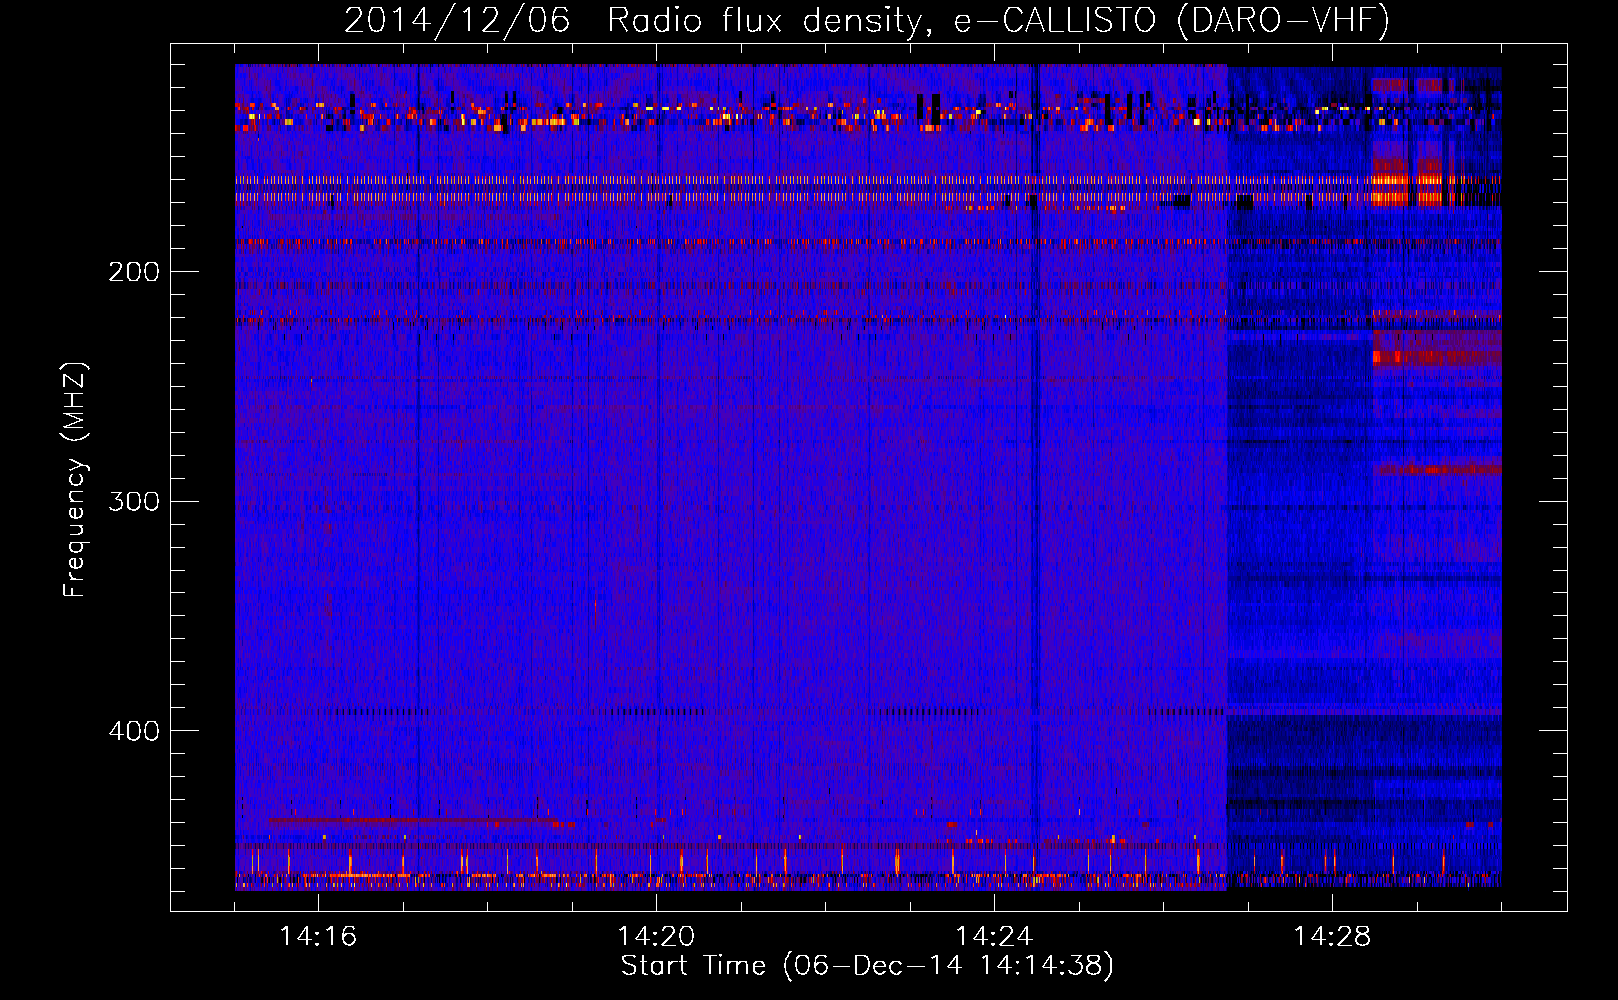Click the 400 frequency tick label
Screen dimensions: 1618x1000
[x=134, y=731]
